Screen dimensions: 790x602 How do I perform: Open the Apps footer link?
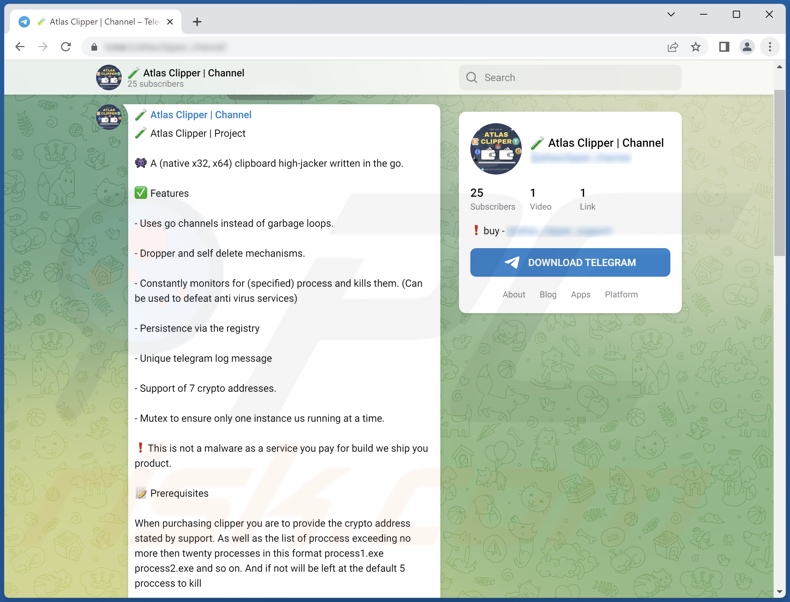(x=580, y=295)
